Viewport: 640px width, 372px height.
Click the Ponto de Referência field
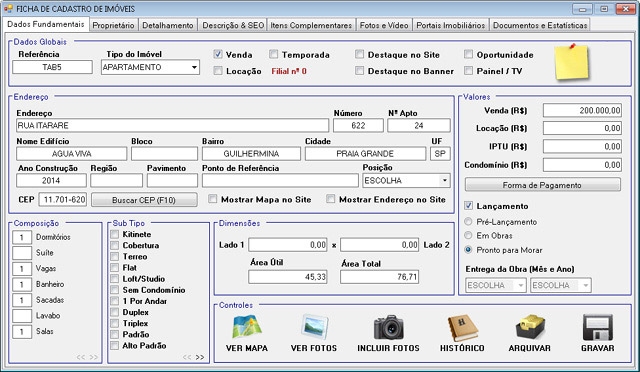[280, 180]
